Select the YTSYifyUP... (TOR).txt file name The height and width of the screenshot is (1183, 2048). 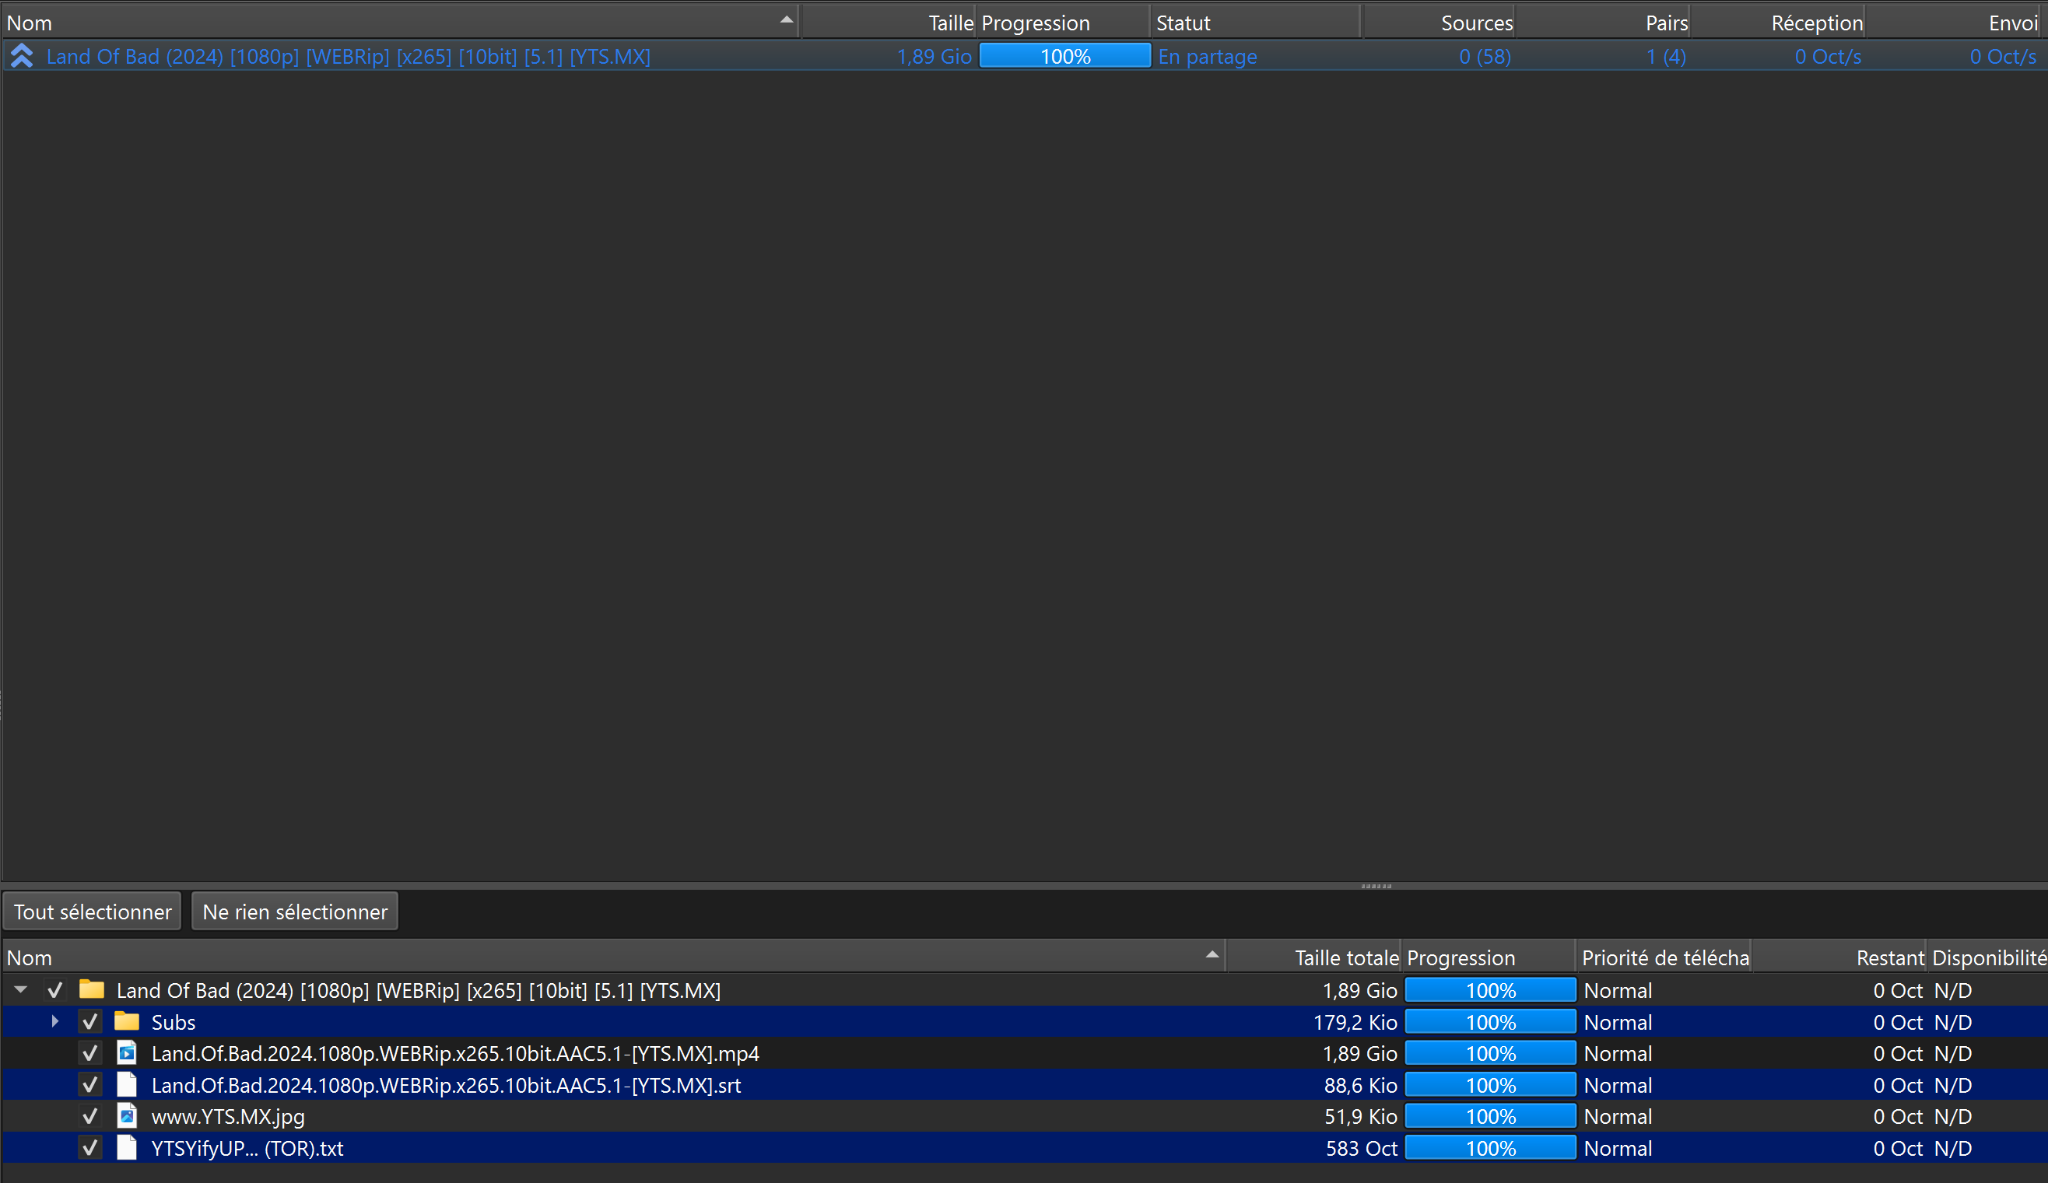point(247,1148)
